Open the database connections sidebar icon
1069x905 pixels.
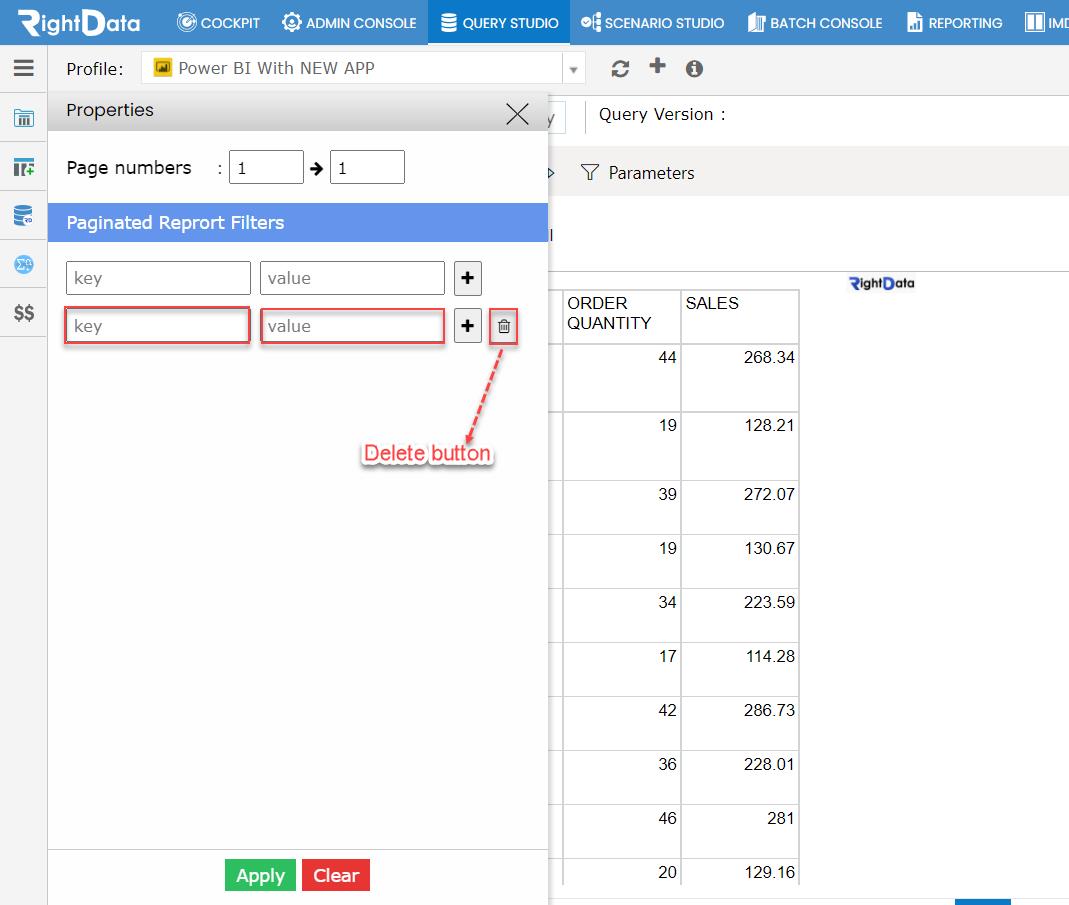pyautogui.click(x=24, y=215)
